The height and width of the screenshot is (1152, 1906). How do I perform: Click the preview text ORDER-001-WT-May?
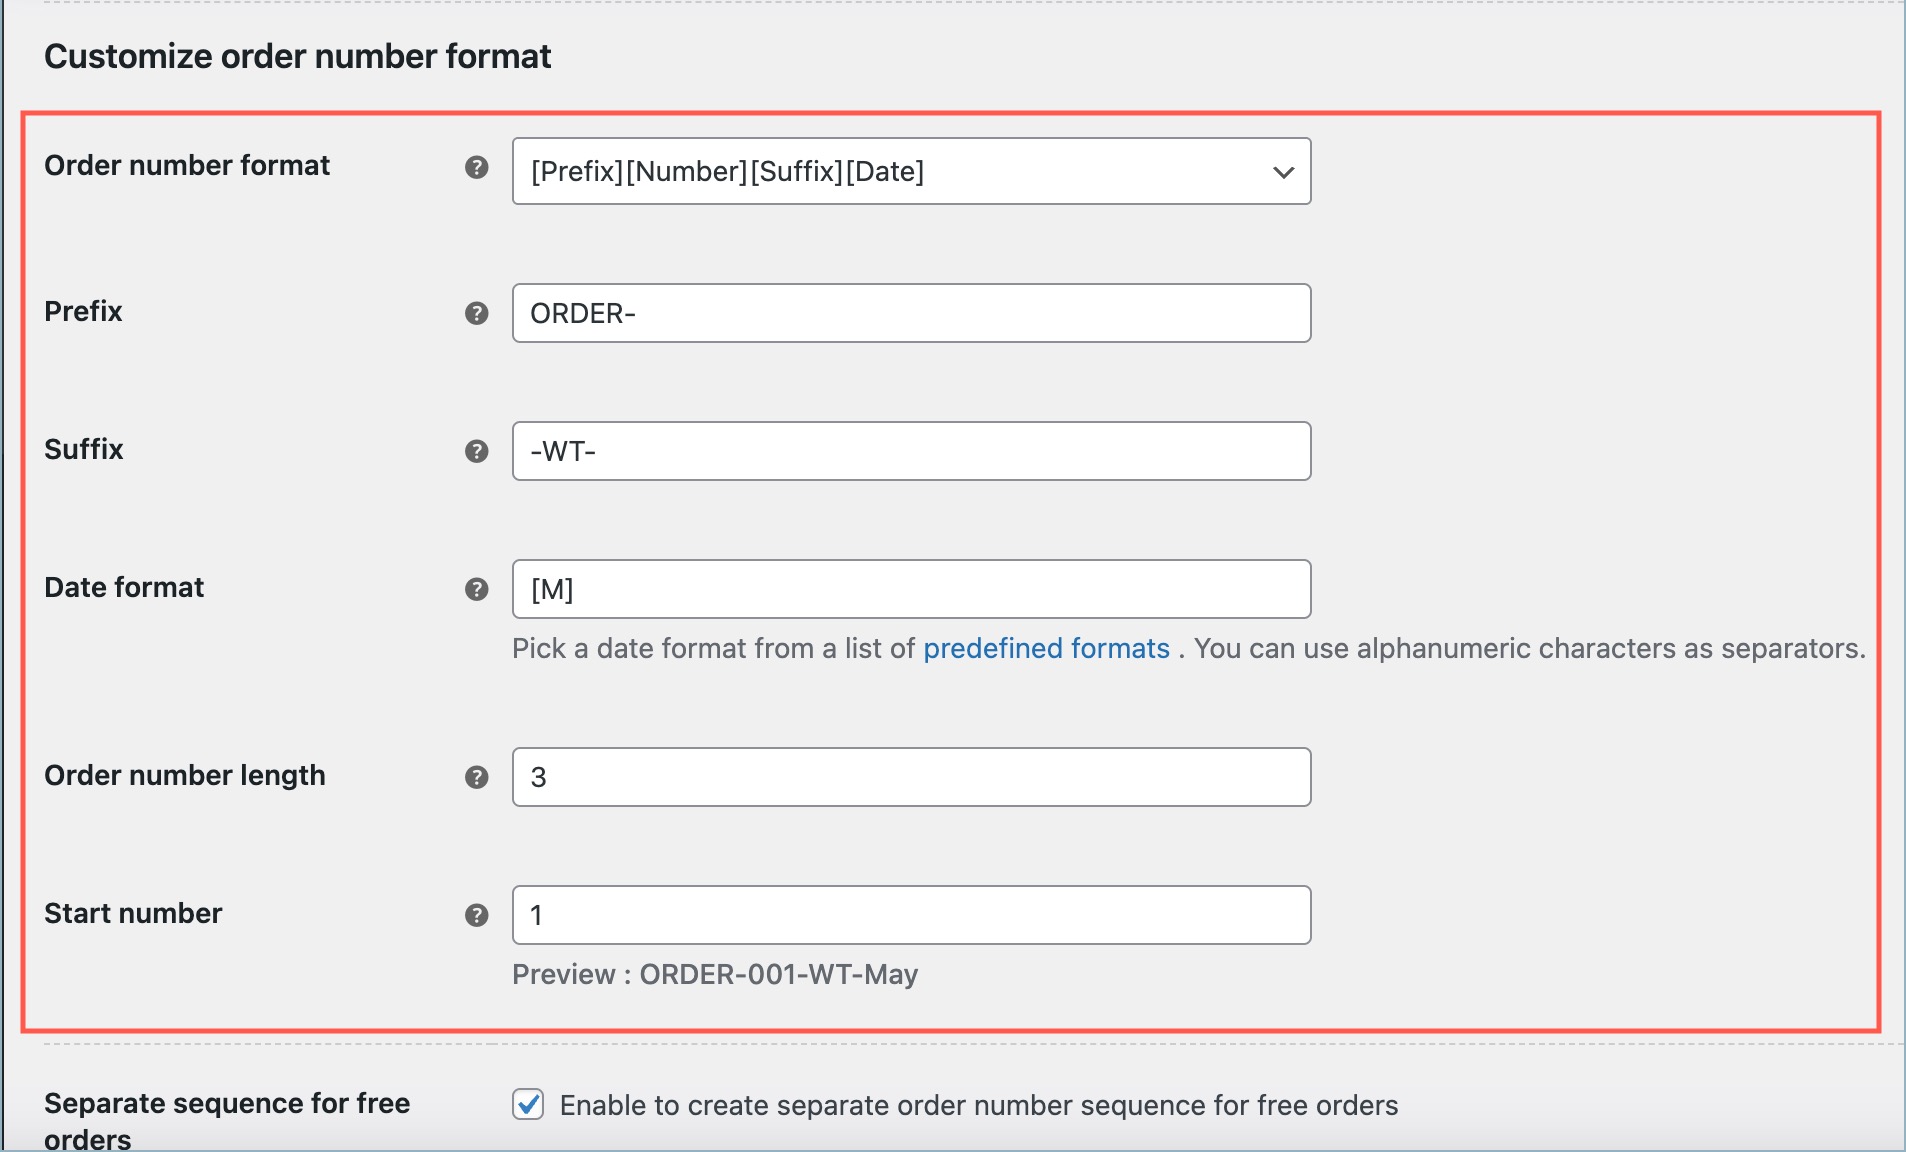click(777, 973)
